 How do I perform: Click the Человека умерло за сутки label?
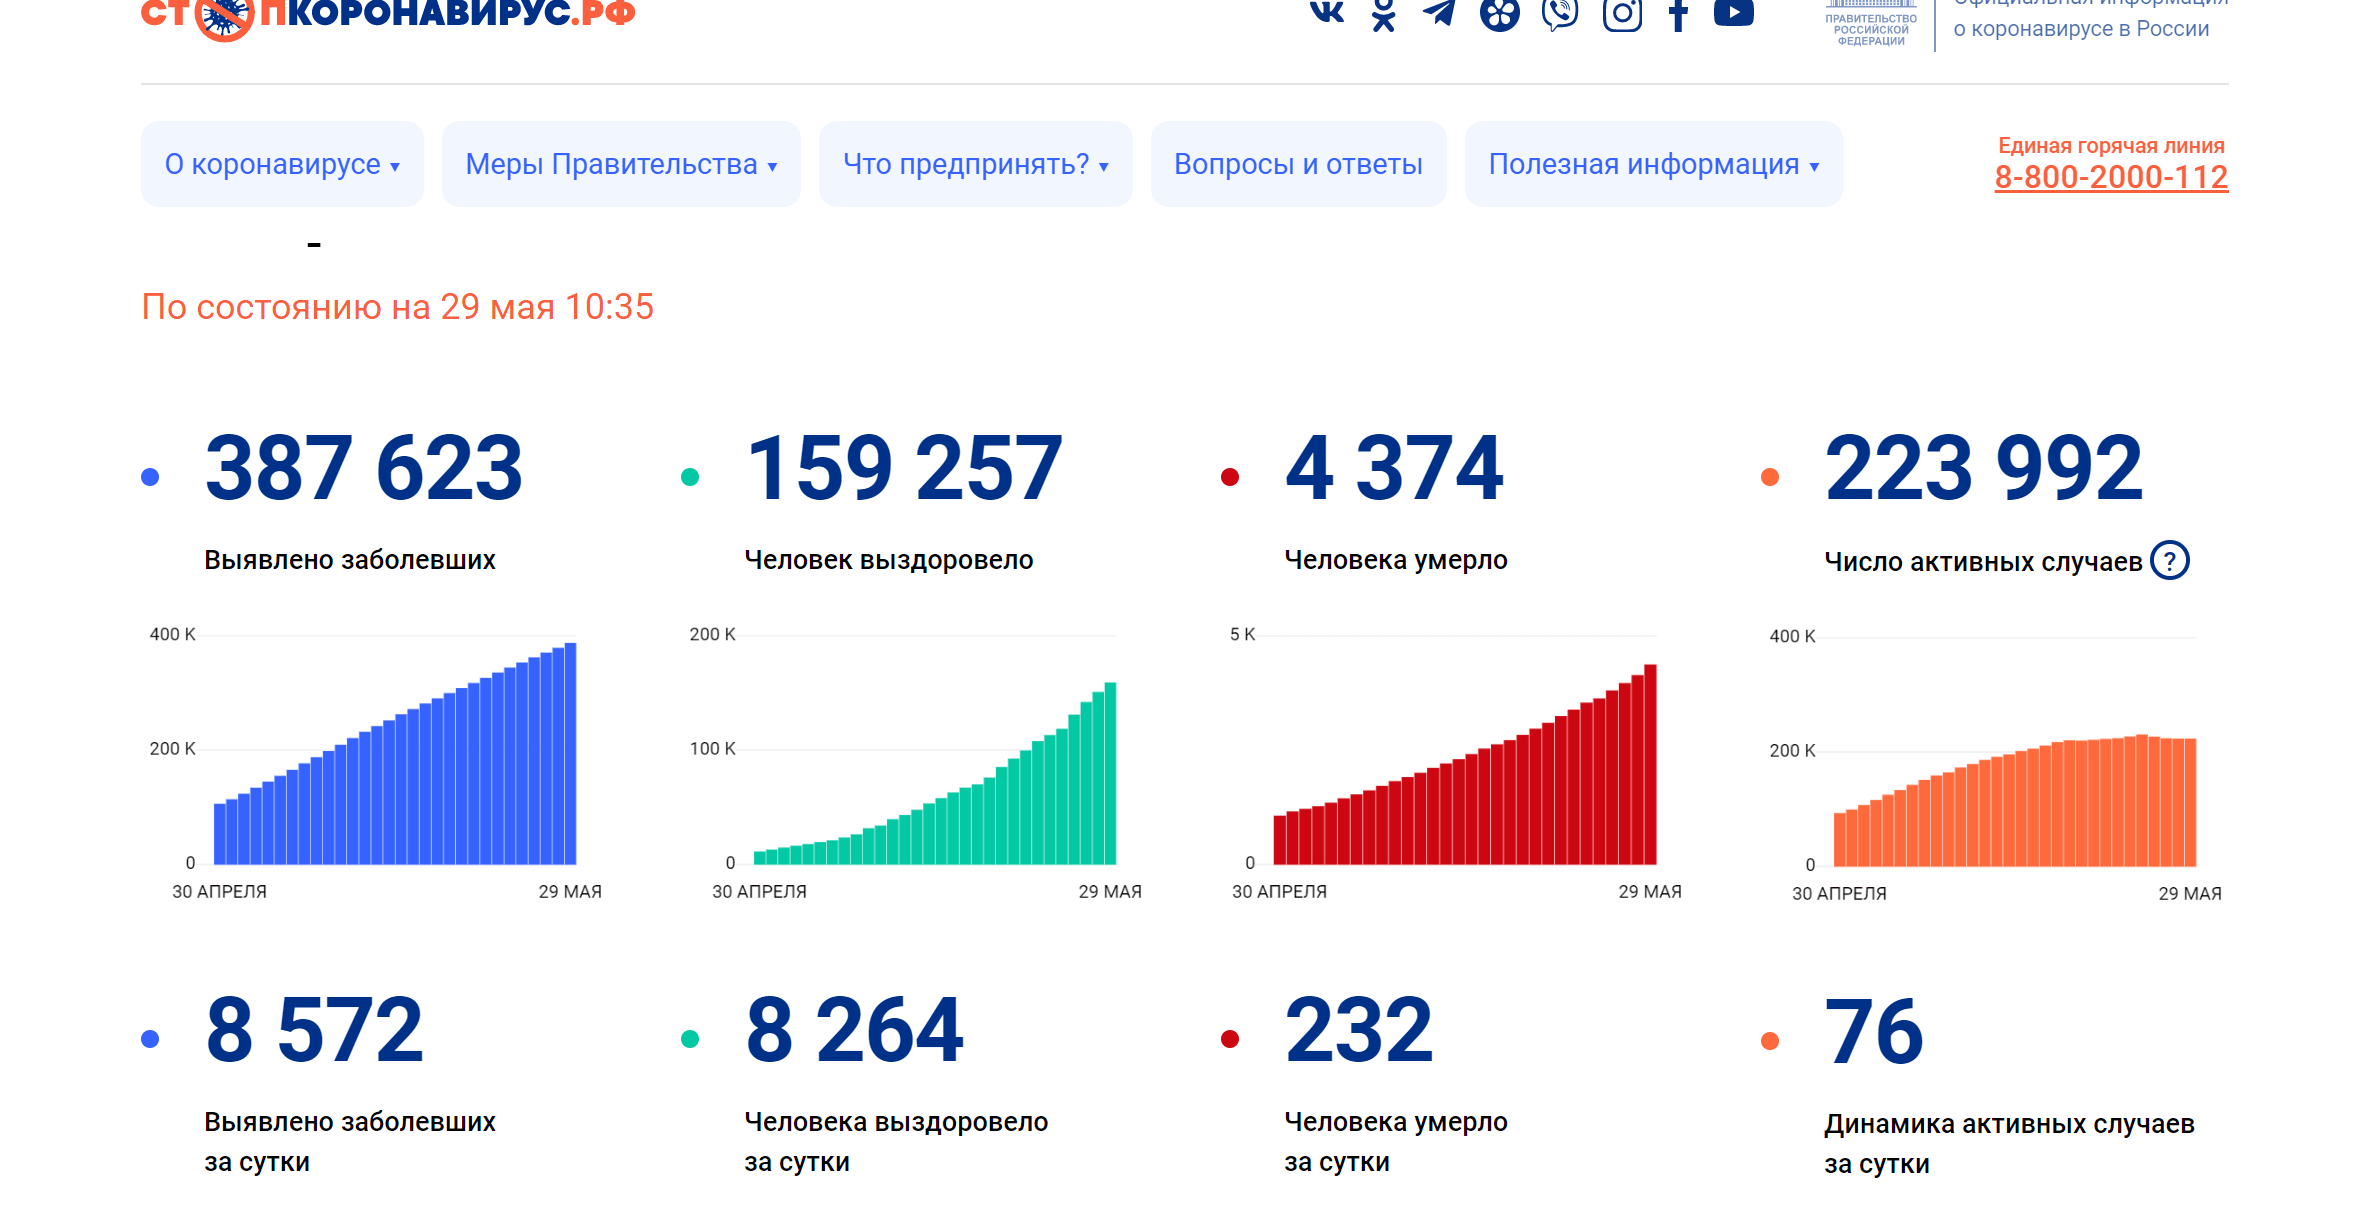1396,1142
